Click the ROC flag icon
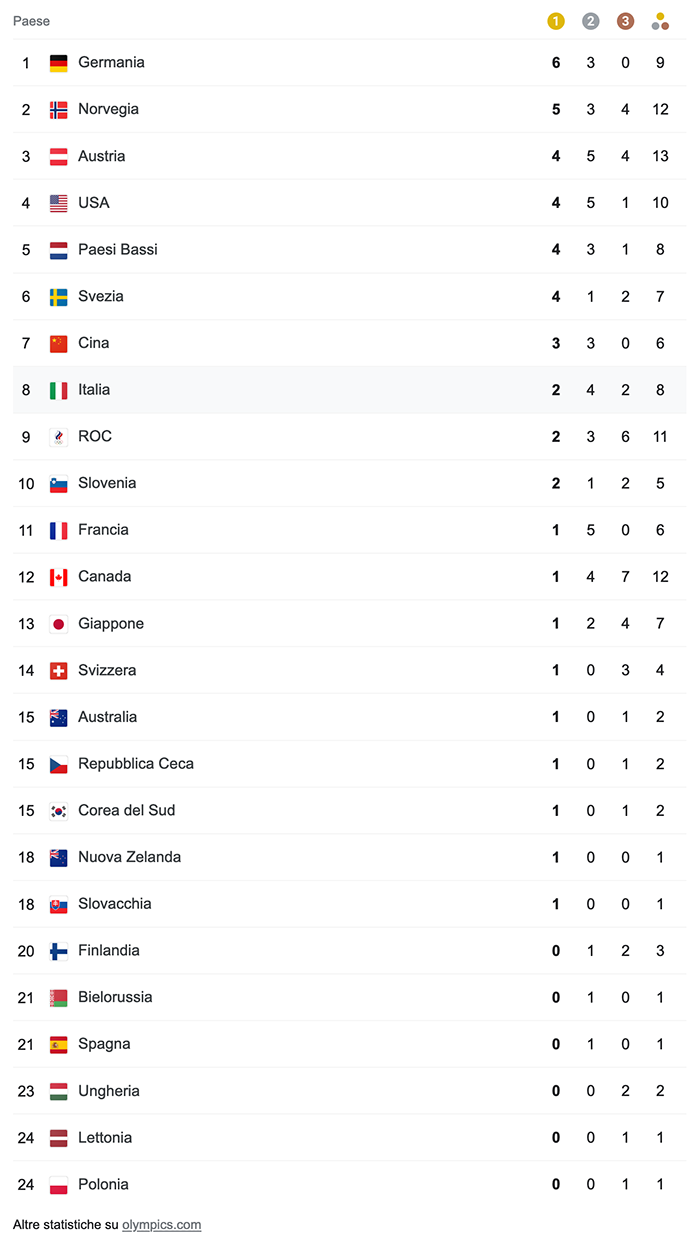 [59, 437]
